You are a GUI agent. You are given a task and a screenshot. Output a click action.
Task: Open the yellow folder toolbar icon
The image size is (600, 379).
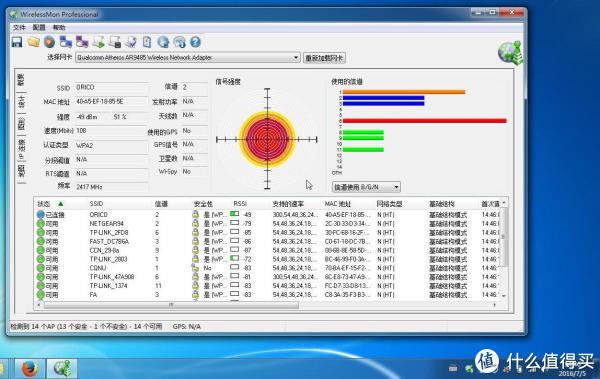33,42
